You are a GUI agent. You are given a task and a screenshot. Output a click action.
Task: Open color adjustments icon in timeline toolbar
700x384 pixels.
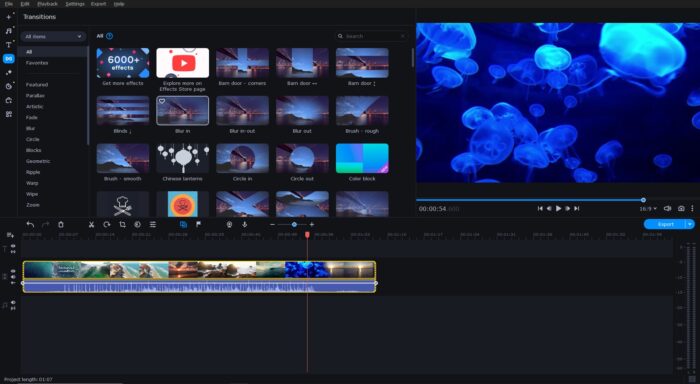click(138, 225)
